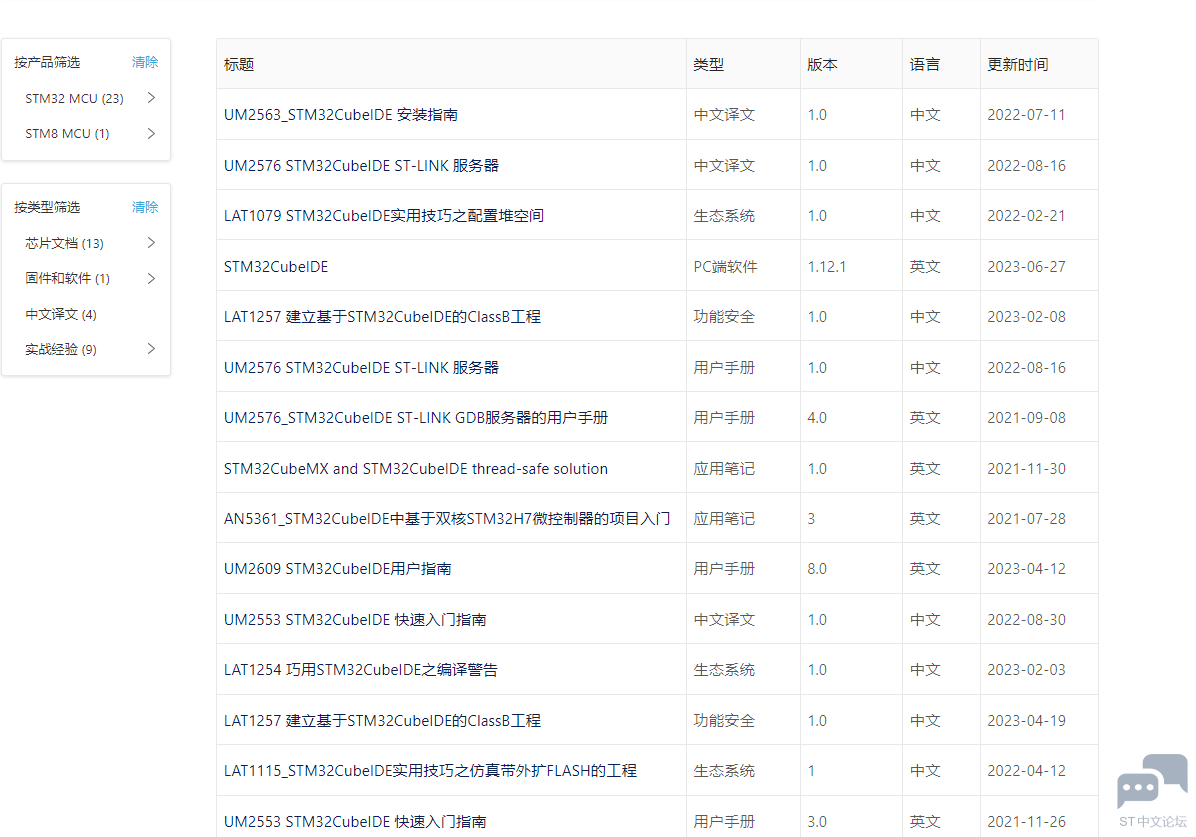
Task: Open UM2576 ST-LINK 服务器 用户手册 row title
Action: click(x=361, y=368)
